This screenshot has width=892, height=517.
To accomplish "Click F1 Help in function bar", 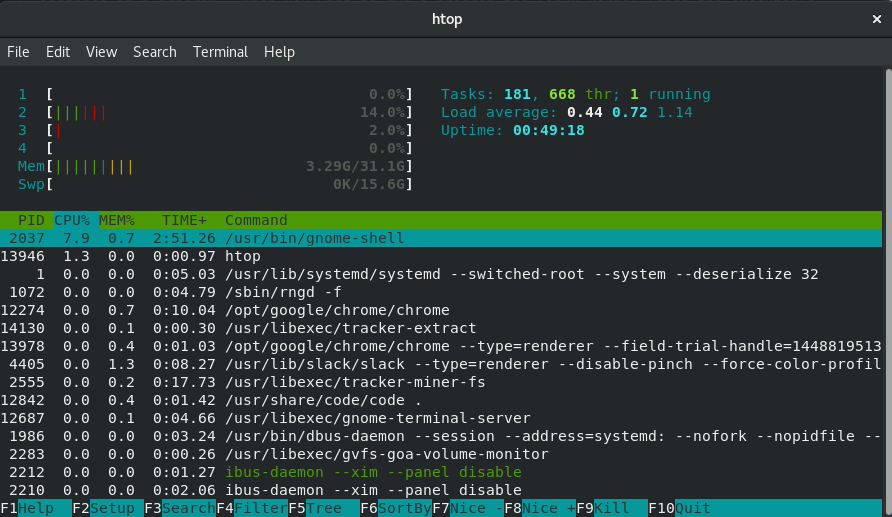I will tap(36, 508).
